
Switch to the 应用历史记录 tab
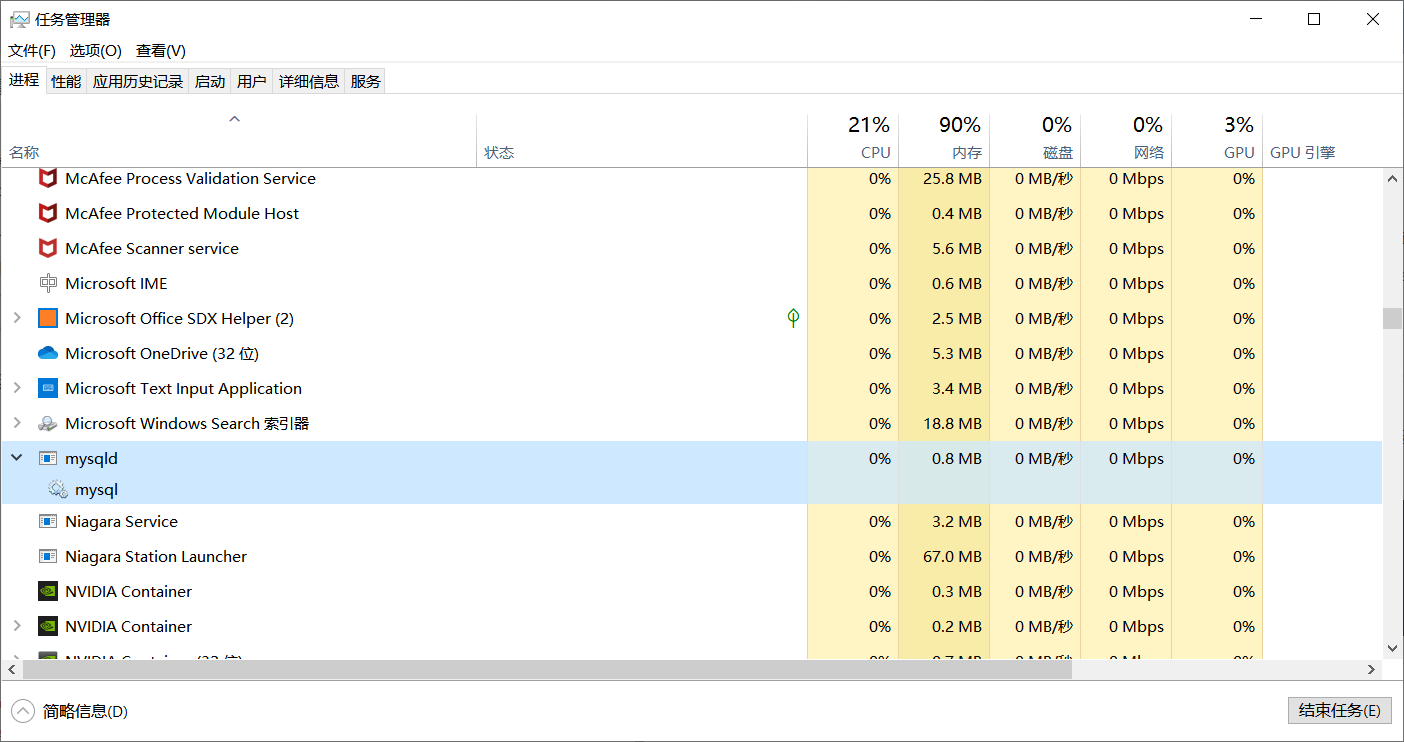pyautogui.click(x=138, y=82)
